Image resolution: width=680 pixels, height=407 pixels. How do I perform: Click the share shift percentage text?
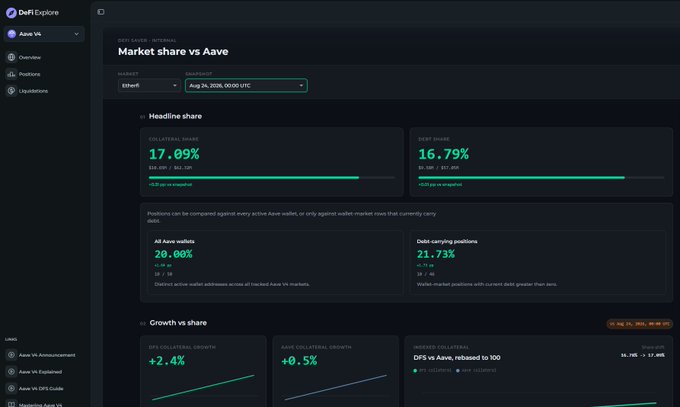tap(642, 355)
